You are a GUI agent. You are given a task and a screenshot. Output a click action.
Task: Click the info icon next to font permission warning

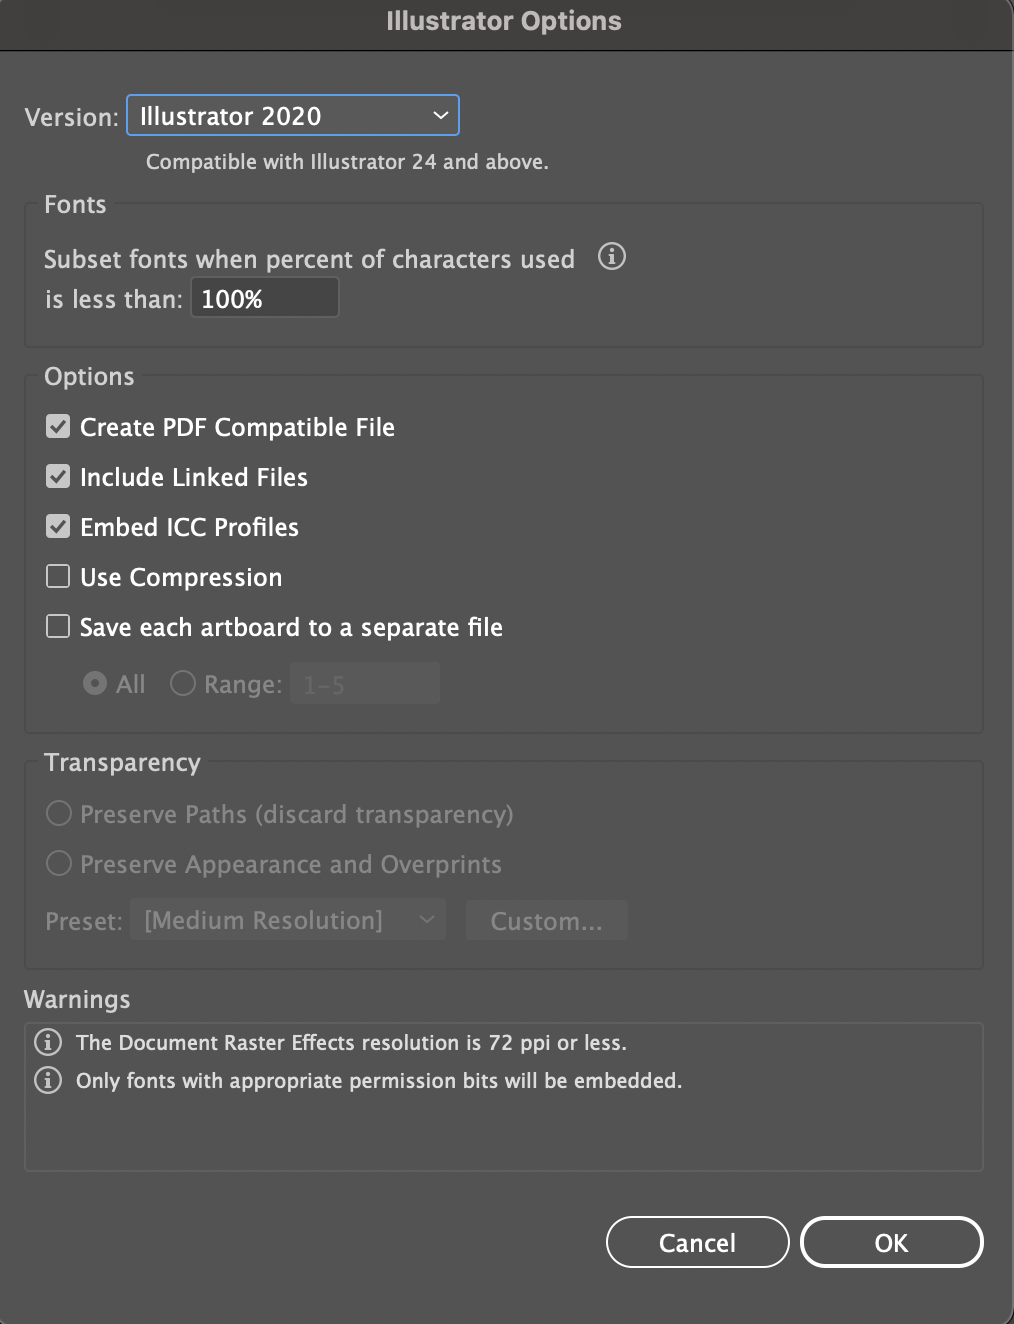pyautogui.click(x=47, y=1081)
